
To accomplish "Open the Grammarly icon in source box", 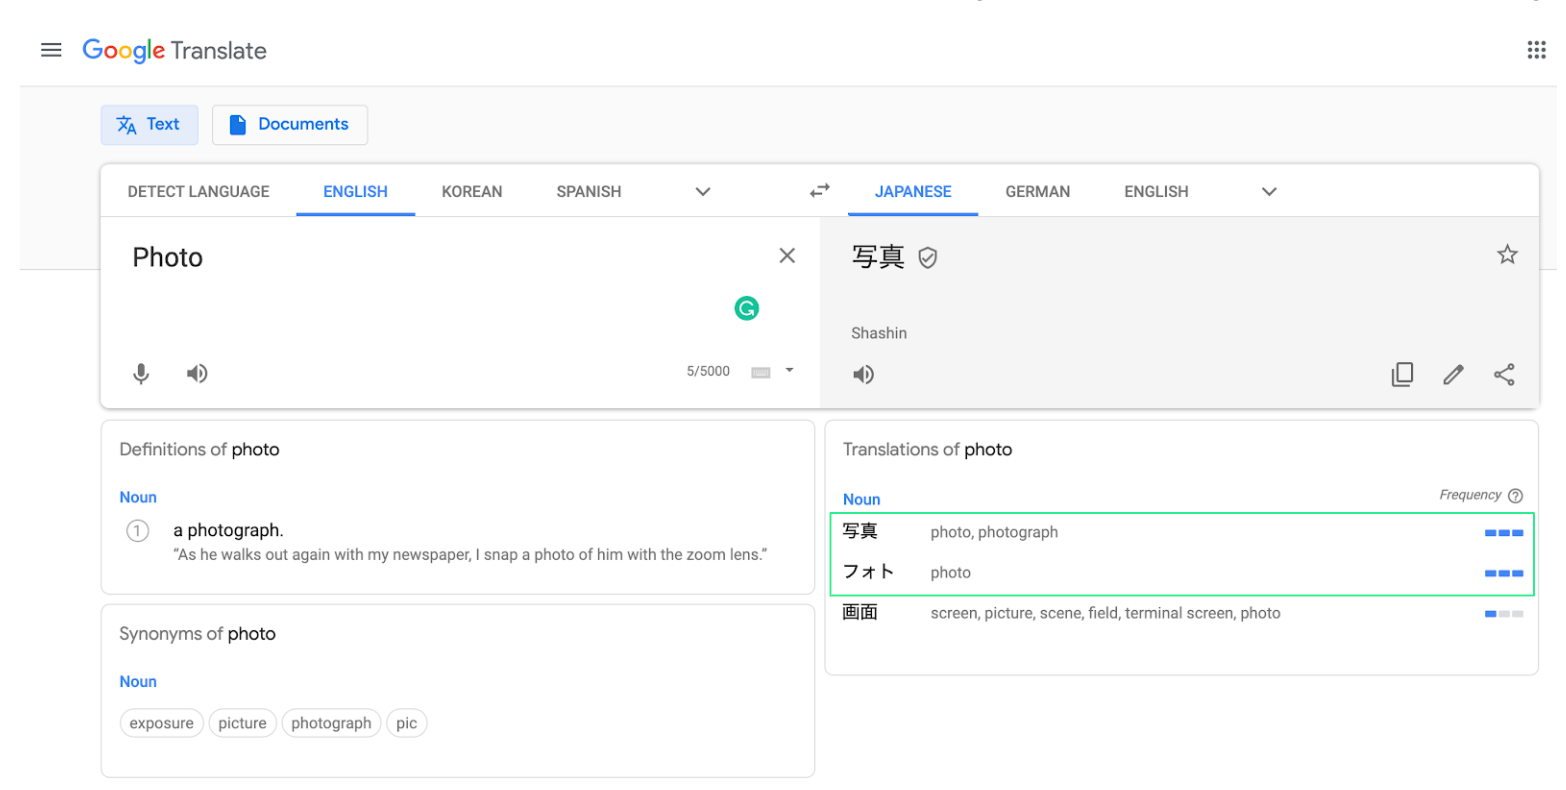I will (x=746, y=308).
